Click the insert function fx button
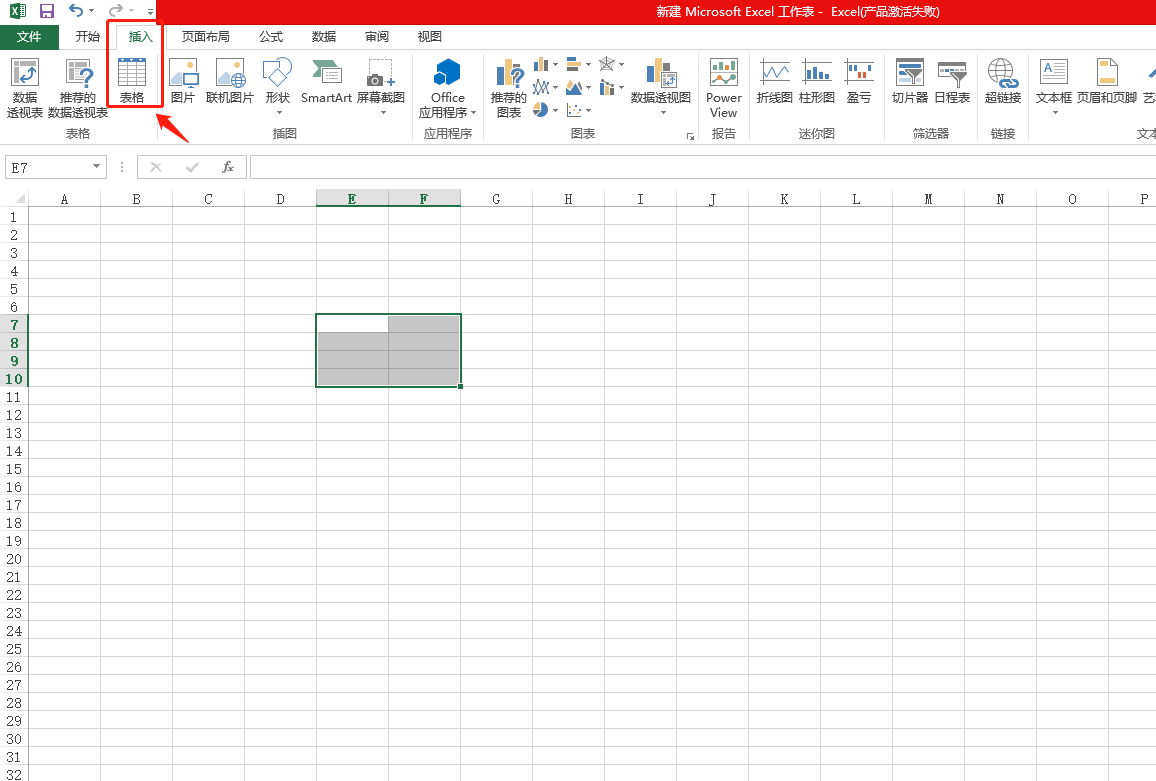Viewport: 1156px width, 781px height. 228,167
